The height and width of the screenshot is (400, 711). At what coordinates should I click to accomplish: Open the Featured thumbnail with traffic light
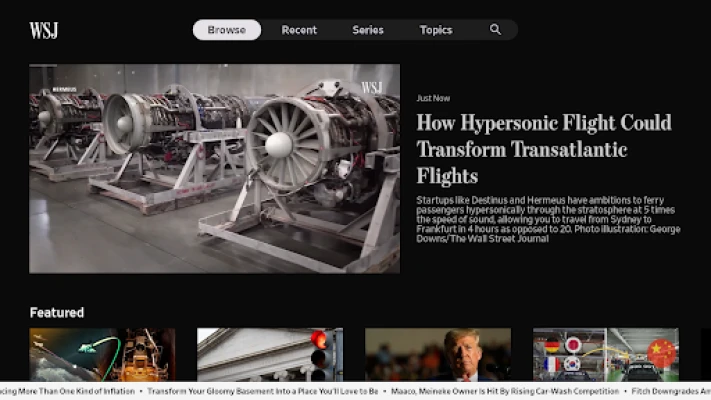(270, 354)
